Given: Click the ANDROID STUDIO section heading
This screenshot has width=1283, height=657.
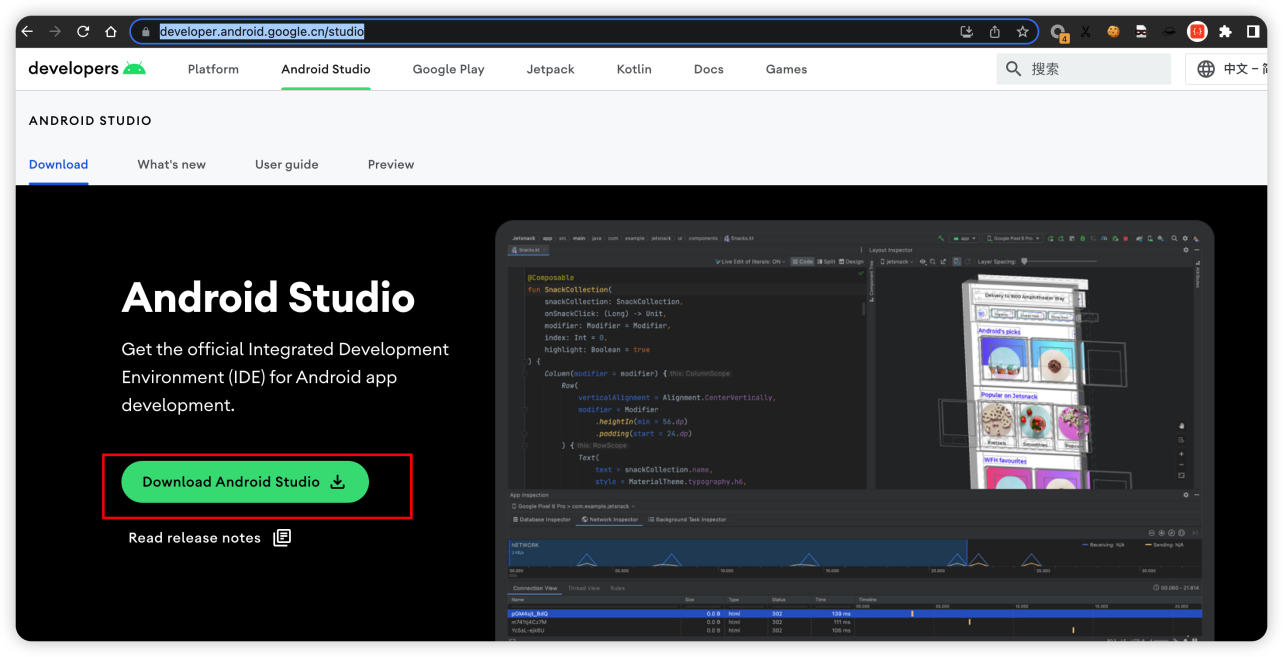Looking at the screenshot, I should coord(90,121).
